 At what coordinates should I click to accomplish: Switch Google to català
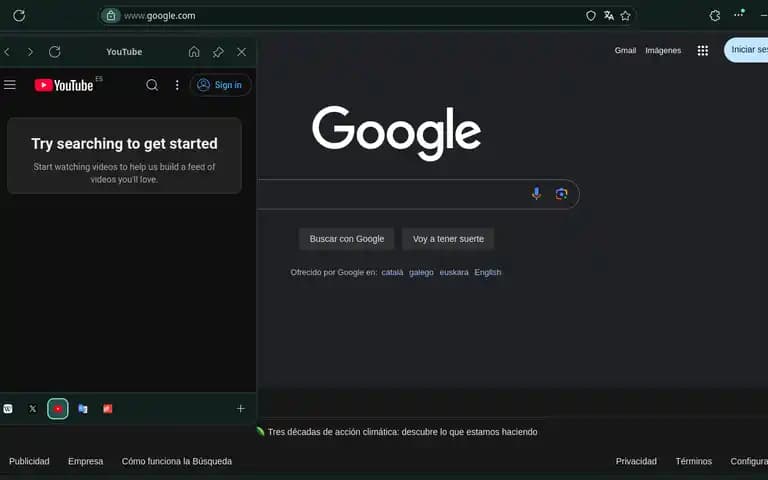(392, 272)
